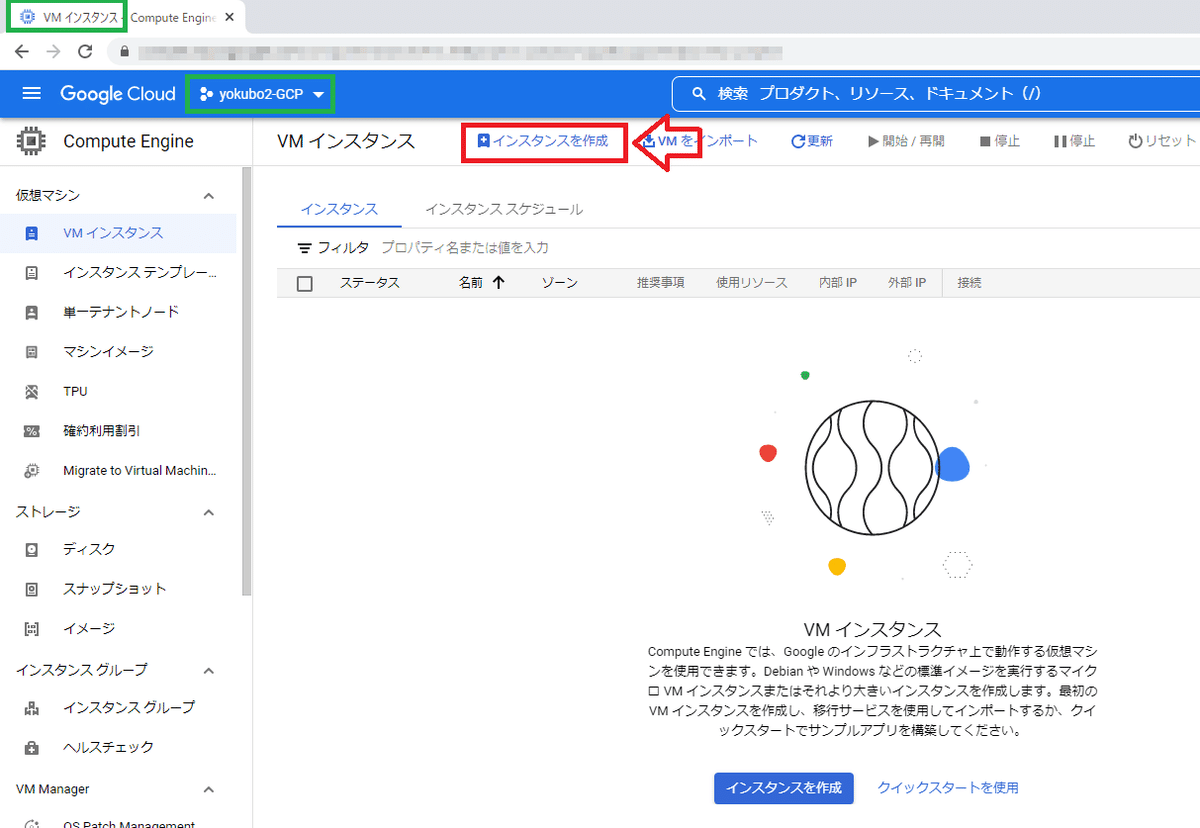Click the イメージ sidebar icon
The image size is (1200, 828).
click(x=31, y=629)
